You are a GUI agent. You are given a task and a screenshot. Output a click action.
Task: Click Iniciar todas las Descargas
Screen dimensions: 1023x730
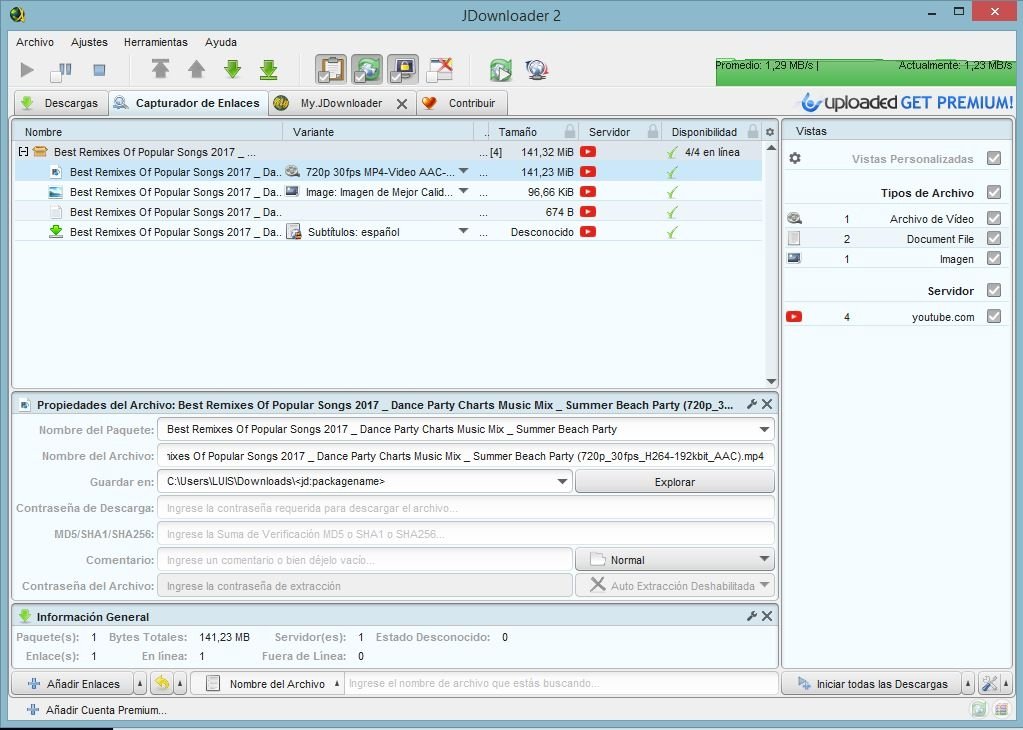click(872, 684)
